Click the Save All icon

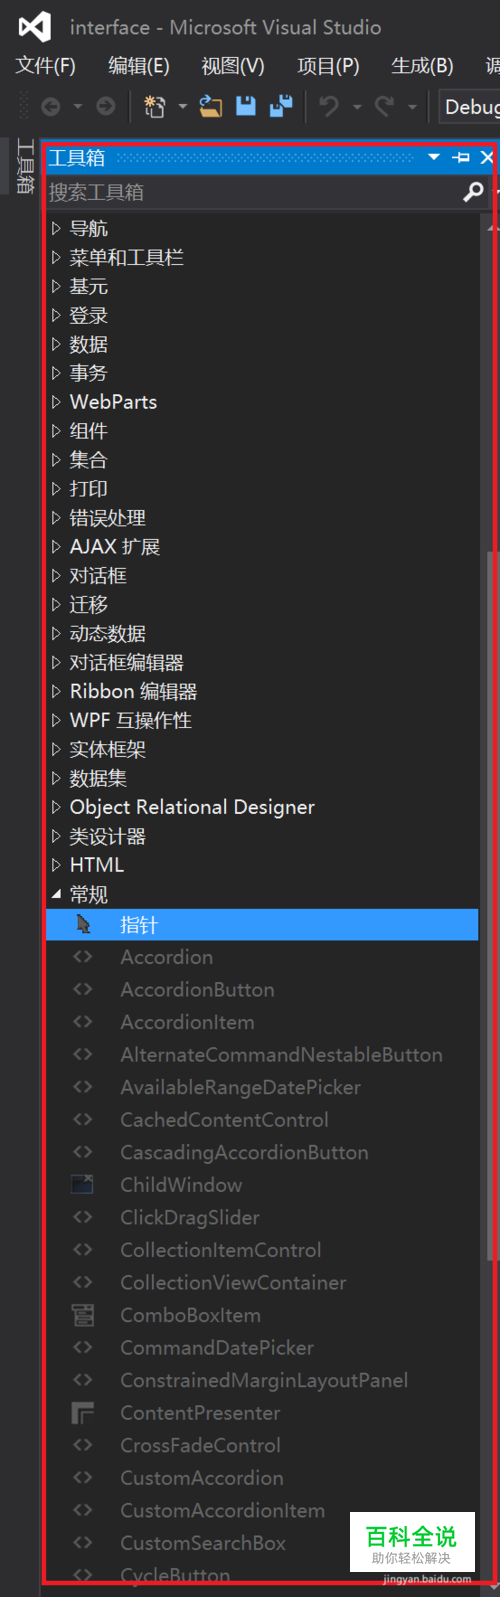pos(281,105)
